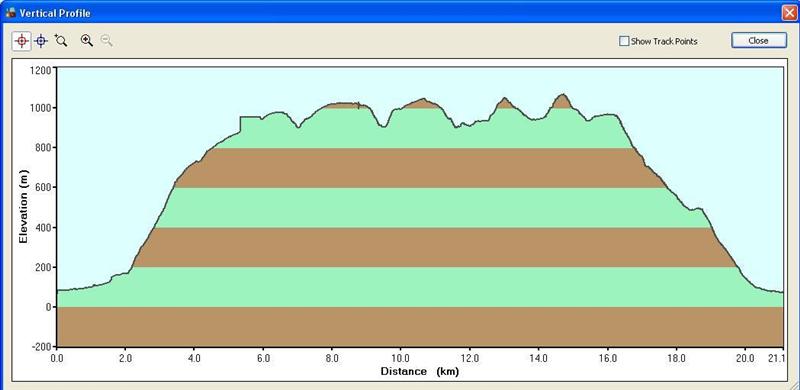This screenshot has height=390, width=800.
Task: Click the 8.0 distance tick label
Action: (x=332, y=358)
